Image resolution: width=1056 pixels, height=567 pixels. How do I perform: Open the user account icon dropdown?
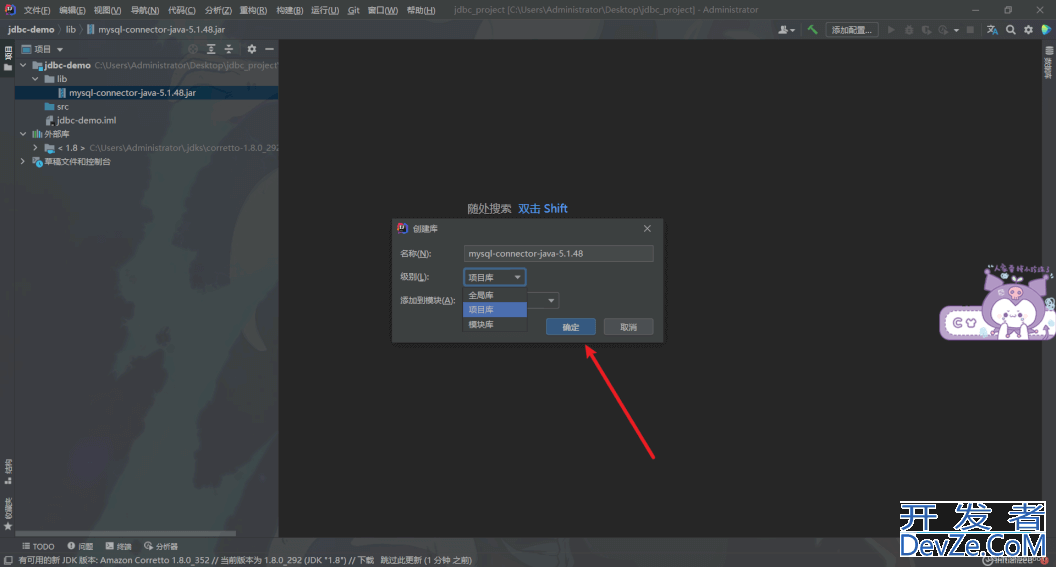click(787, 30)
